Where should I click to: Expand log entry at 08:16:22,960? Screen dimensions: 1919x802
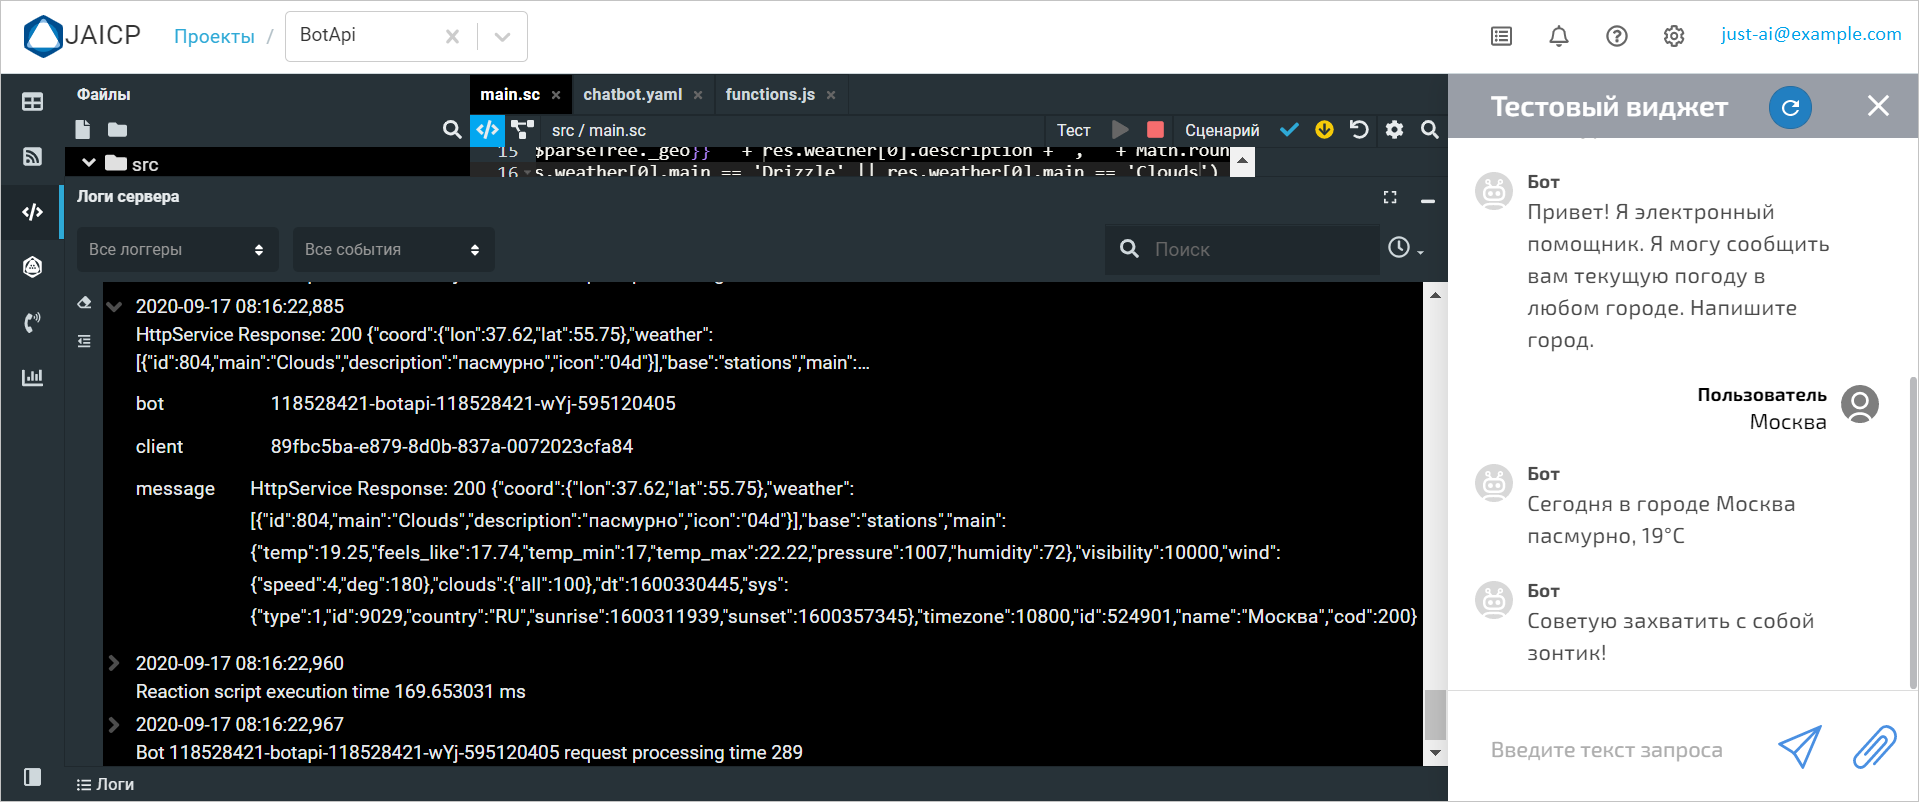113,663
